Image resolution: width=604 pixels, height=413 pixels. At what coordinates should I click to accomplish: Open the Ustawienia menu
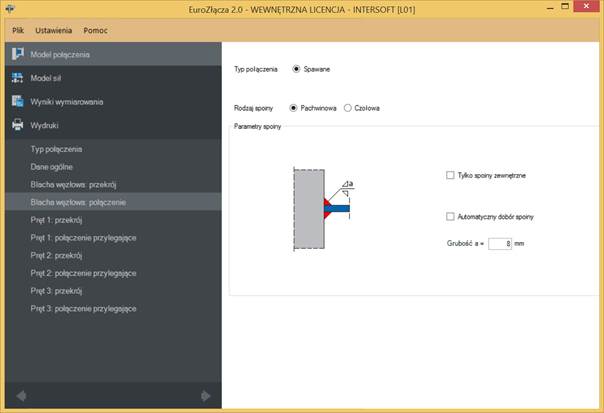[54, 30]
